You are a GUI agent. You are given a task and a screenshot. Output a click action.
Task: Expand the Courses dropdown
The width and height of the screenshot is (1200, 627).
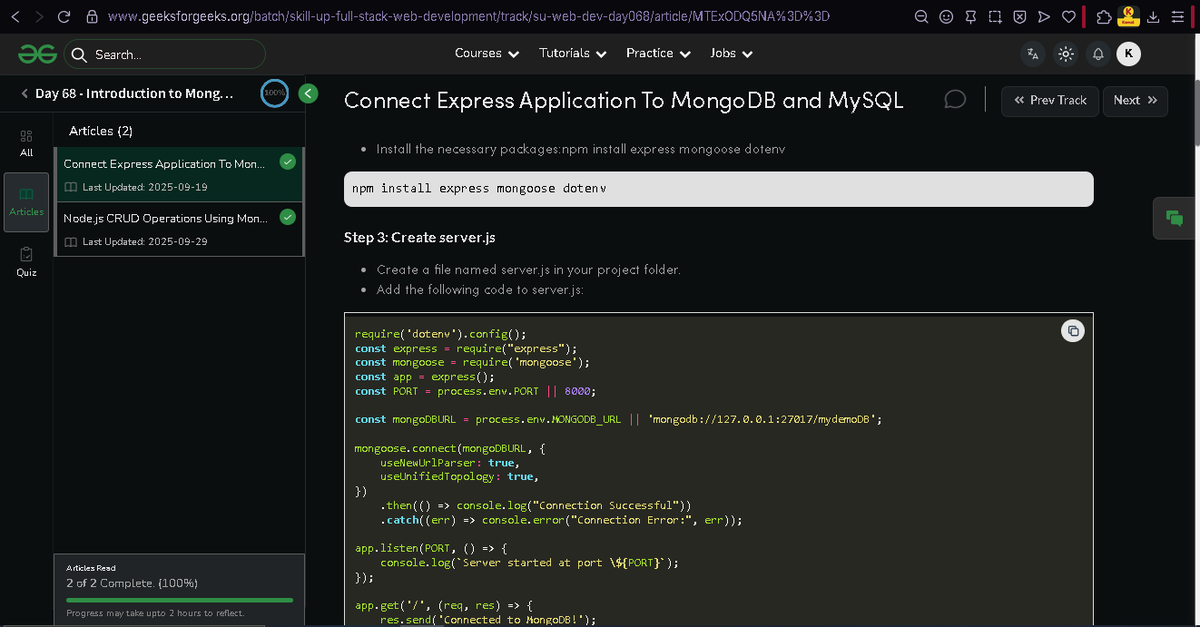coord(487,54)
